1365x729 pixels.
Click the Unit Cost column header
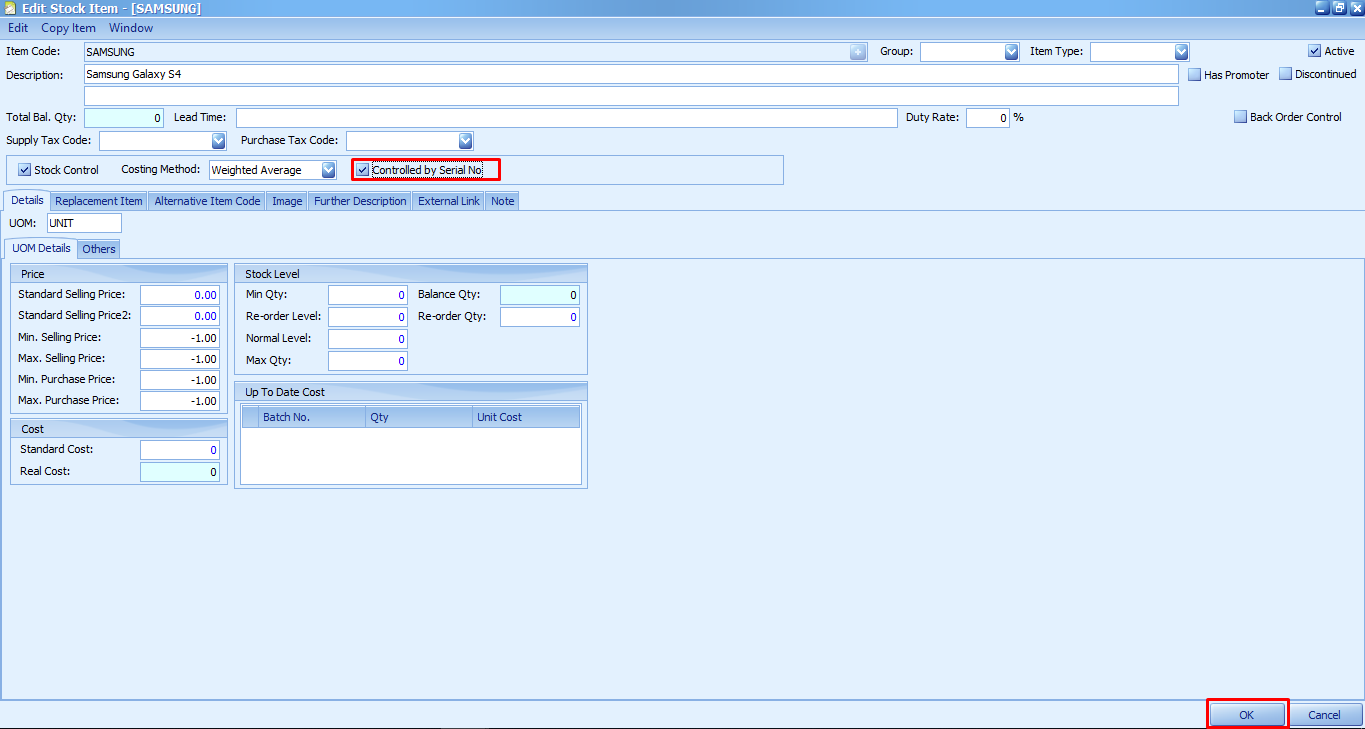(527, 417)
